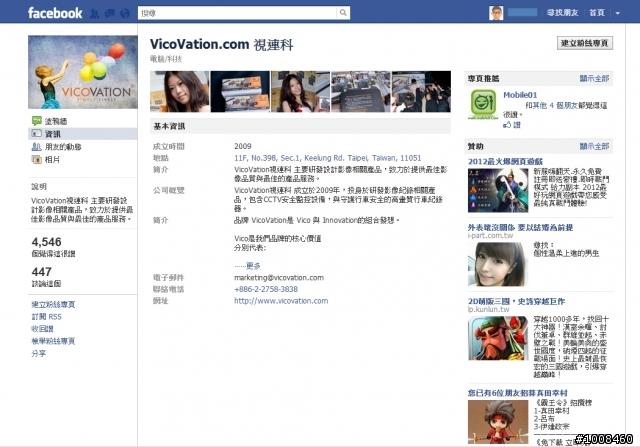Screen dimensions: 640x447
Task: Click the Create Page button at top right
Action: point(585,43)
